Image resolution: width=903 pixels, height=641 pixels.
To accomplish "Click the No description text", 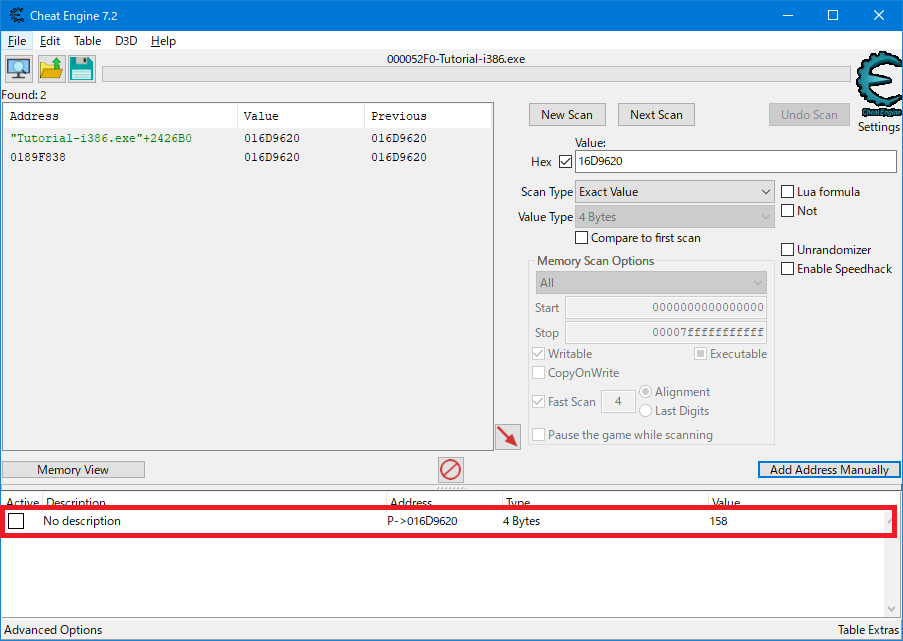I will click(82, 521).
